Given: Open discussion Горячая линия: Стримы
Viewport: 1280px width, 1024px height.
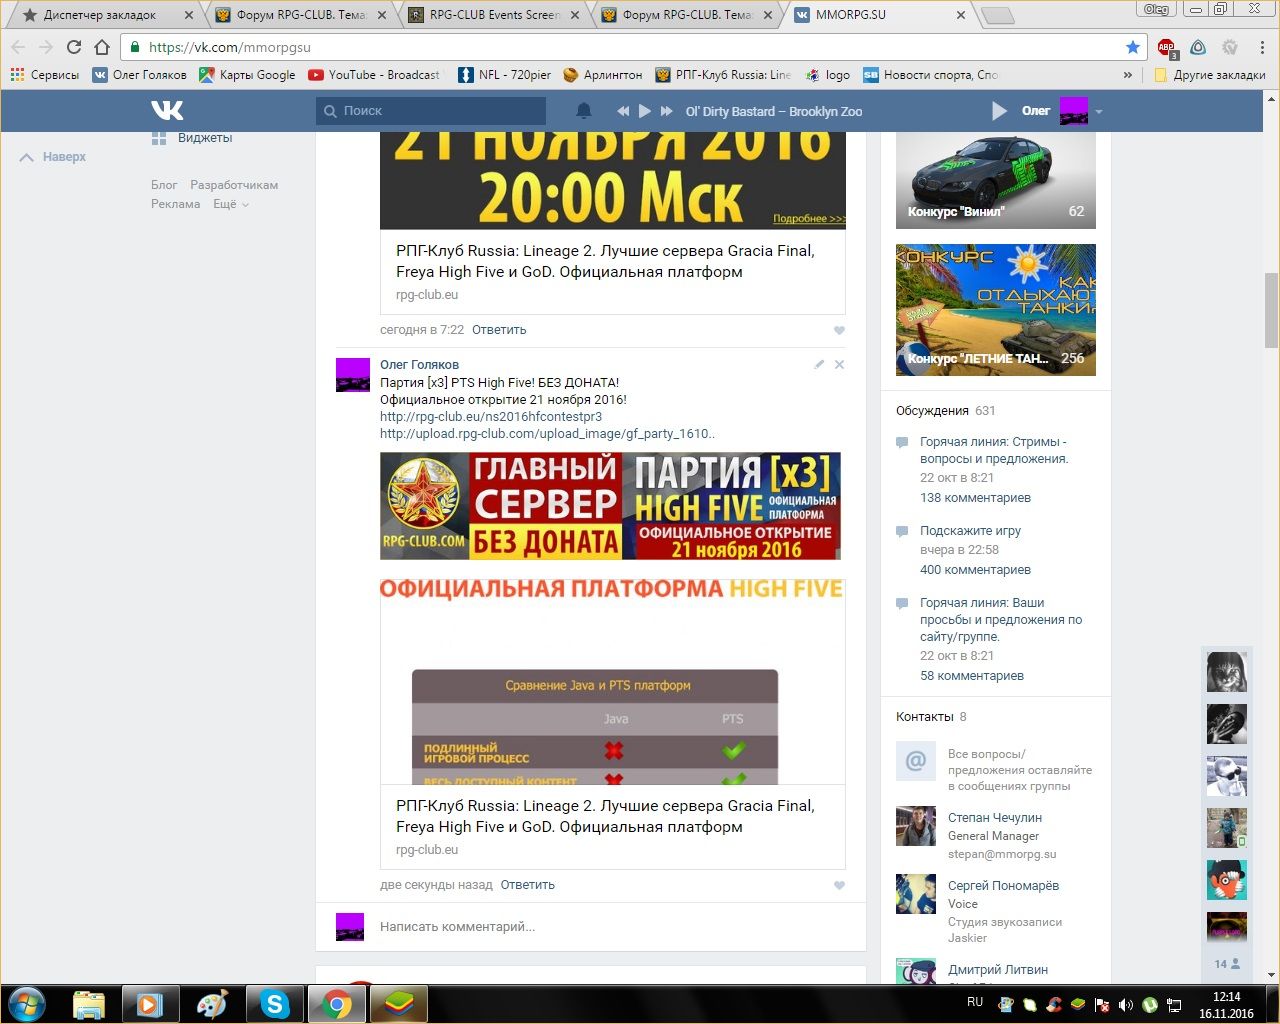Looking at the screenshot, I should coord(994,450).
